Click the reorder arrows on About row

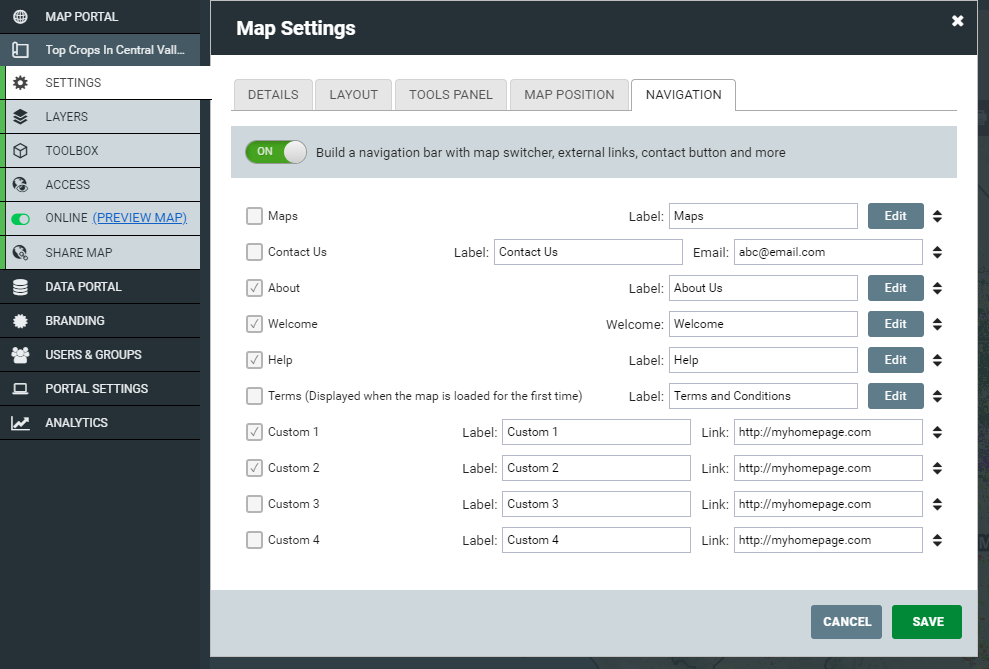click(x=937, y=288)
